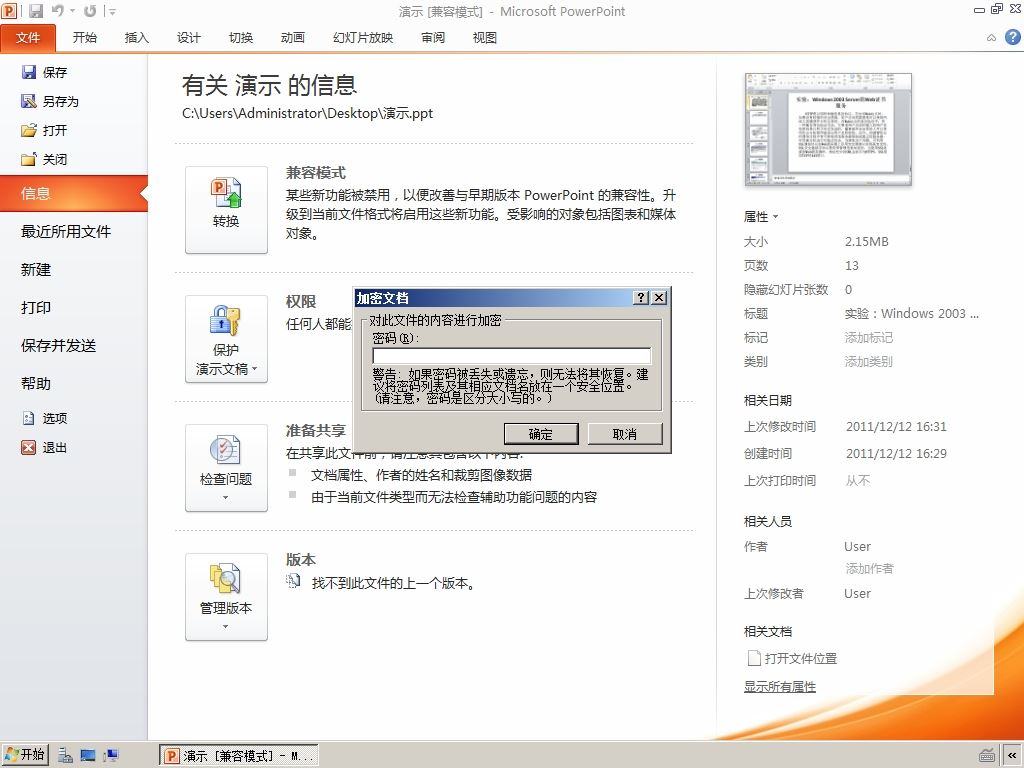Expand the Protect Presentation (保护演示文稿) dropdown

point(226,339)
